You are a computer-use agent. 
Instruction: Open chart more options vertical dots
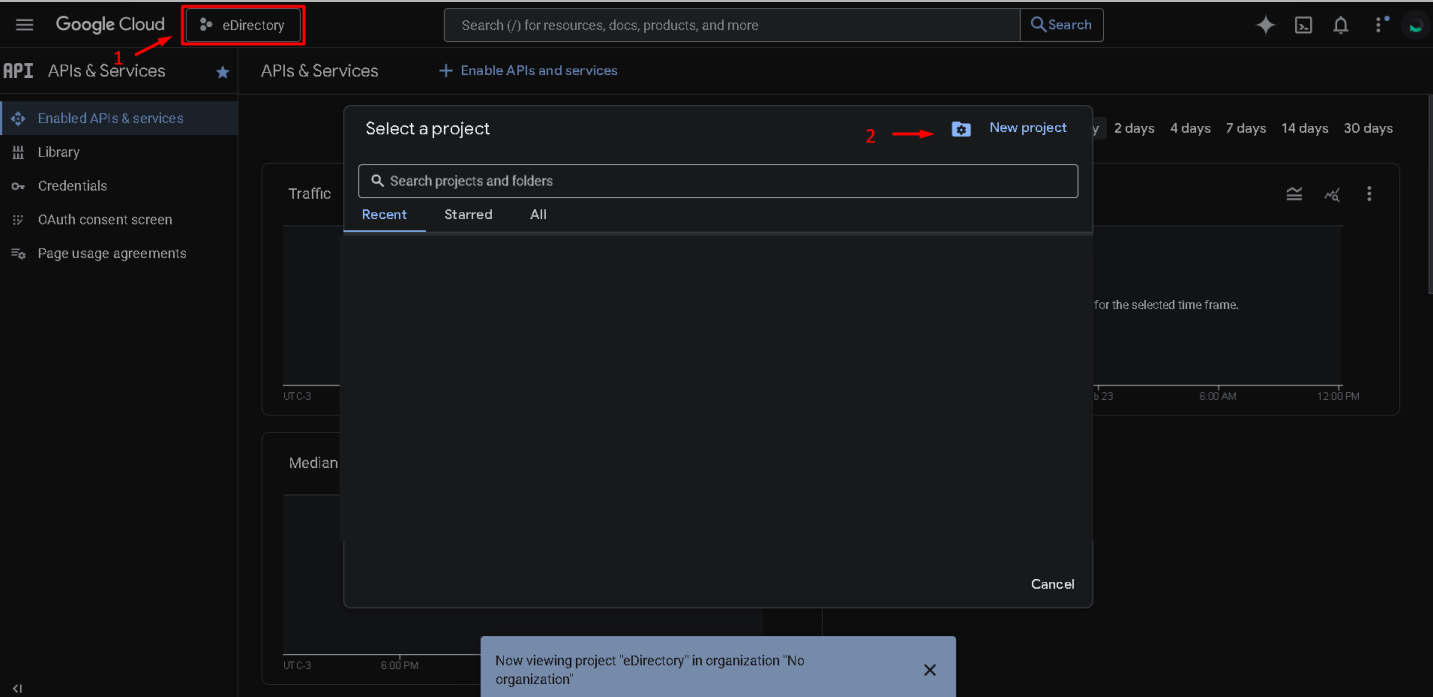[1369, 194]
